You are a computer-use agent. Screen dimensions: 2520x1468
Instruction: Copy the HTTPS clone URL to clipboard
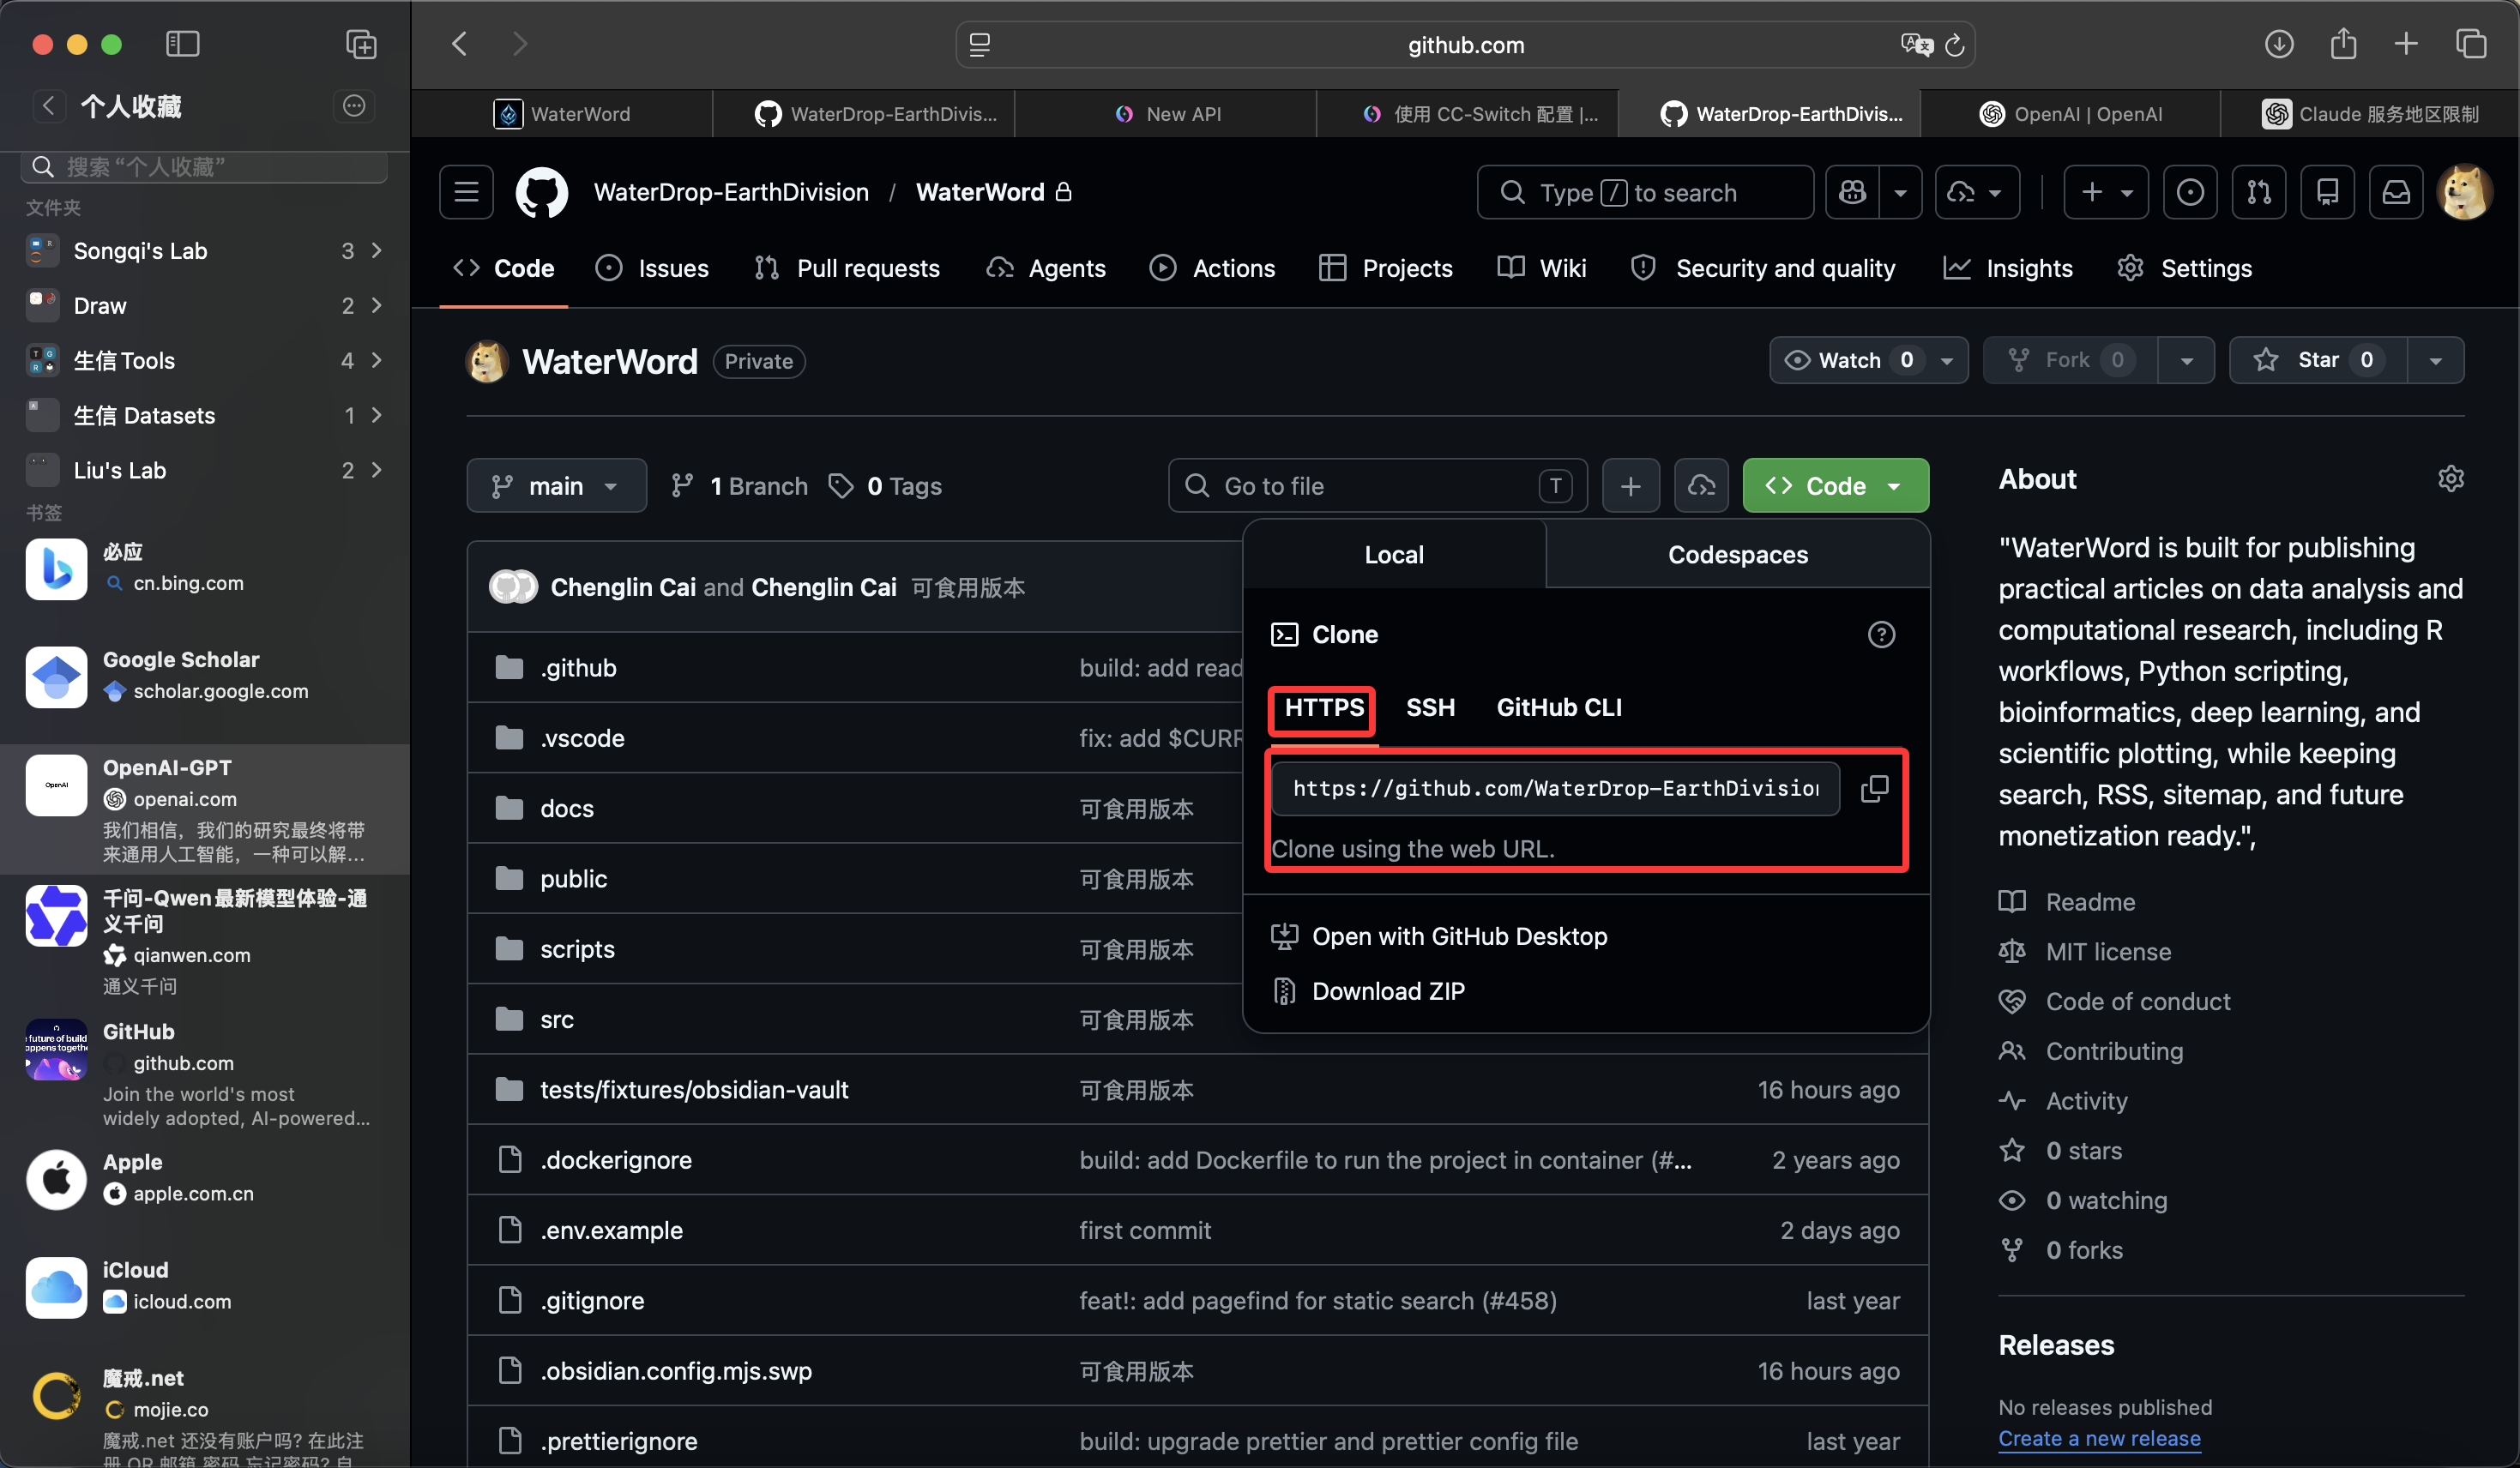1874,789
